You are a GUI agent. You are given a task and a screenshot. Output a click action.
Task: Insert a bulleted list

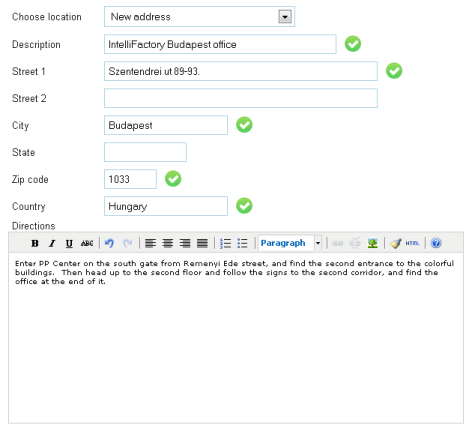tap(243, 243)
